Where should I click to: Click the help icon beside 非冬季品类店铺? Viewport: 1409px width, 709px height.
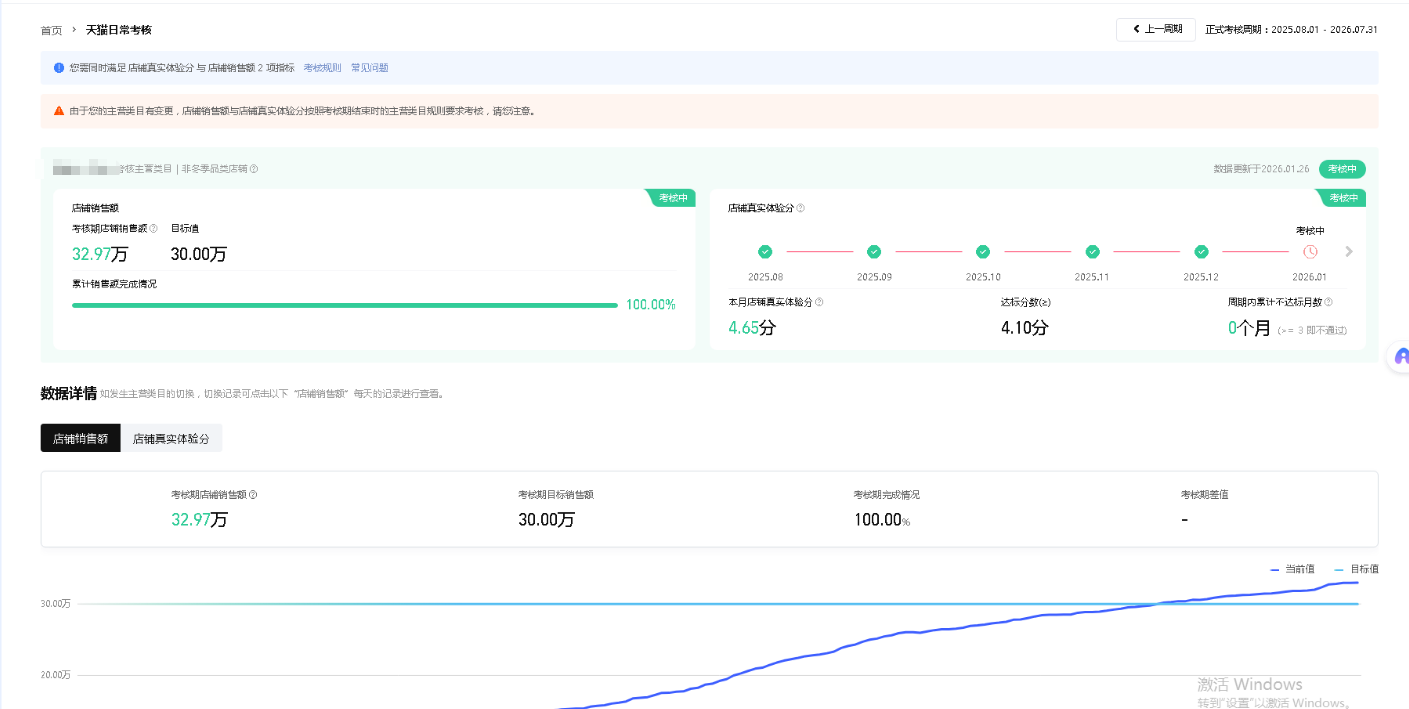tap(254, 169)
